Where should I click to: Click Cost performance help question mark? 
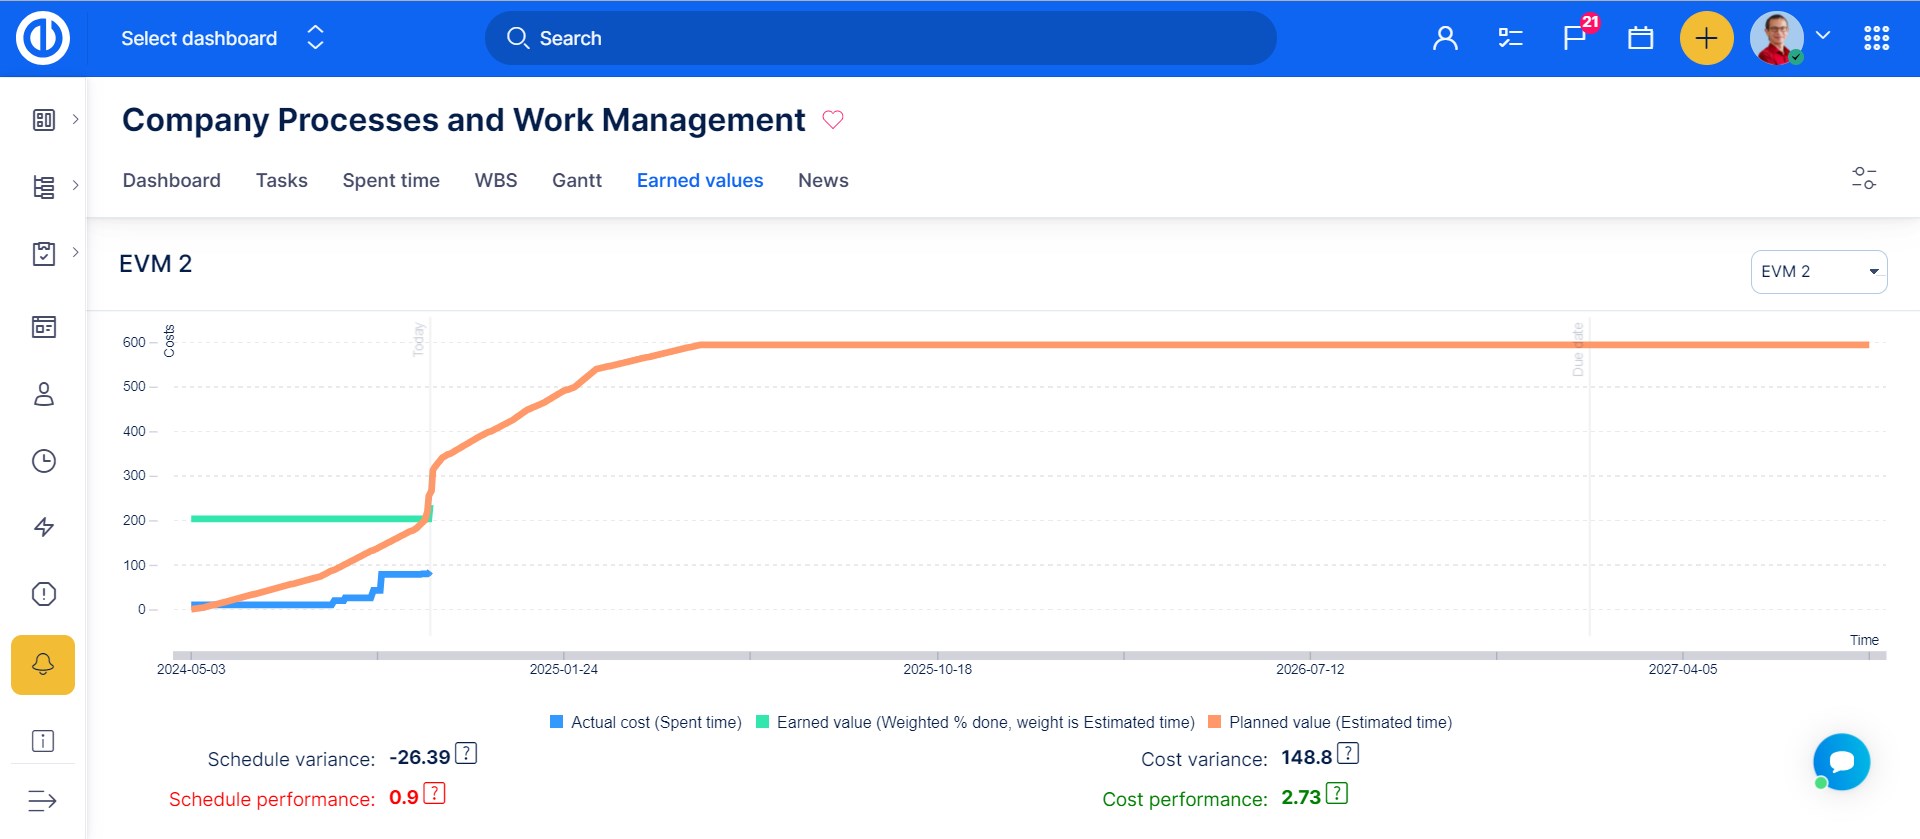[x=1337, y=795]
